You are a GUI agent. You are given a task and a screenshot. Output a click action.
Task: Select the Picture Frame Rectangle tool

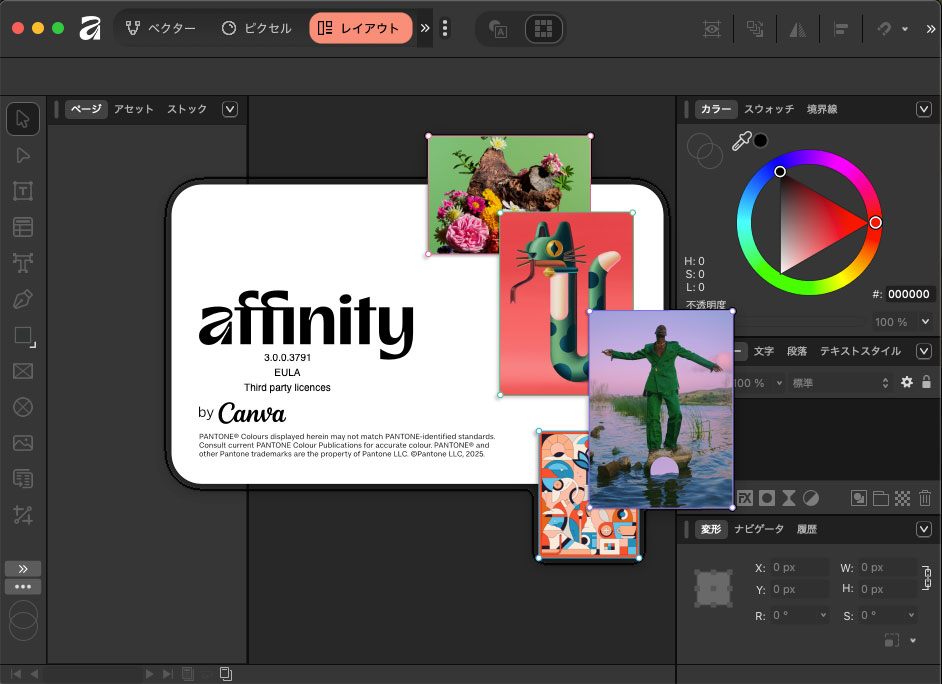[23, 371]
